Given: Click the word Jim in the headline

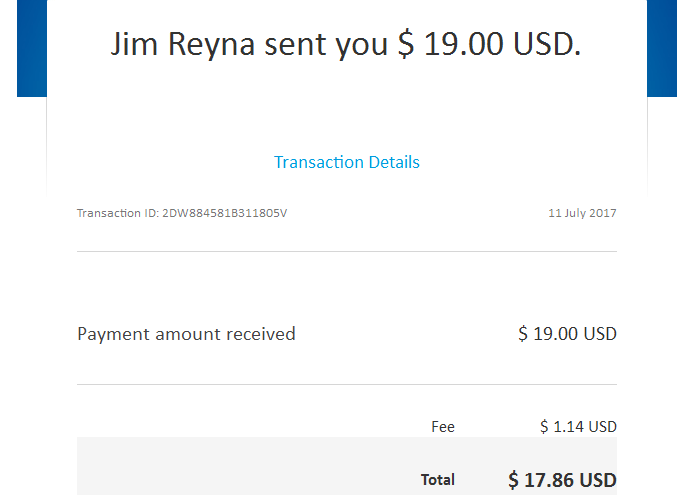Looking at the screenshot, I should [134, 44].
